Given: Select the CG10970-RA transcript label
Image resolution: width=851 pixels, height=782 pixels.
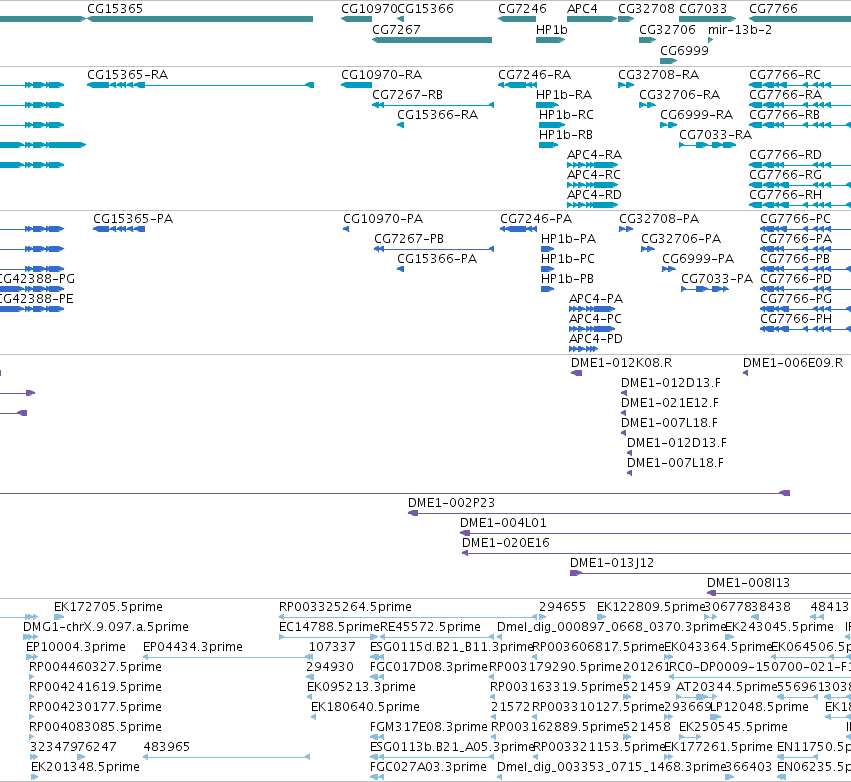Looking at the screenshot, I should pyautogui.click(x=382, y=75).
